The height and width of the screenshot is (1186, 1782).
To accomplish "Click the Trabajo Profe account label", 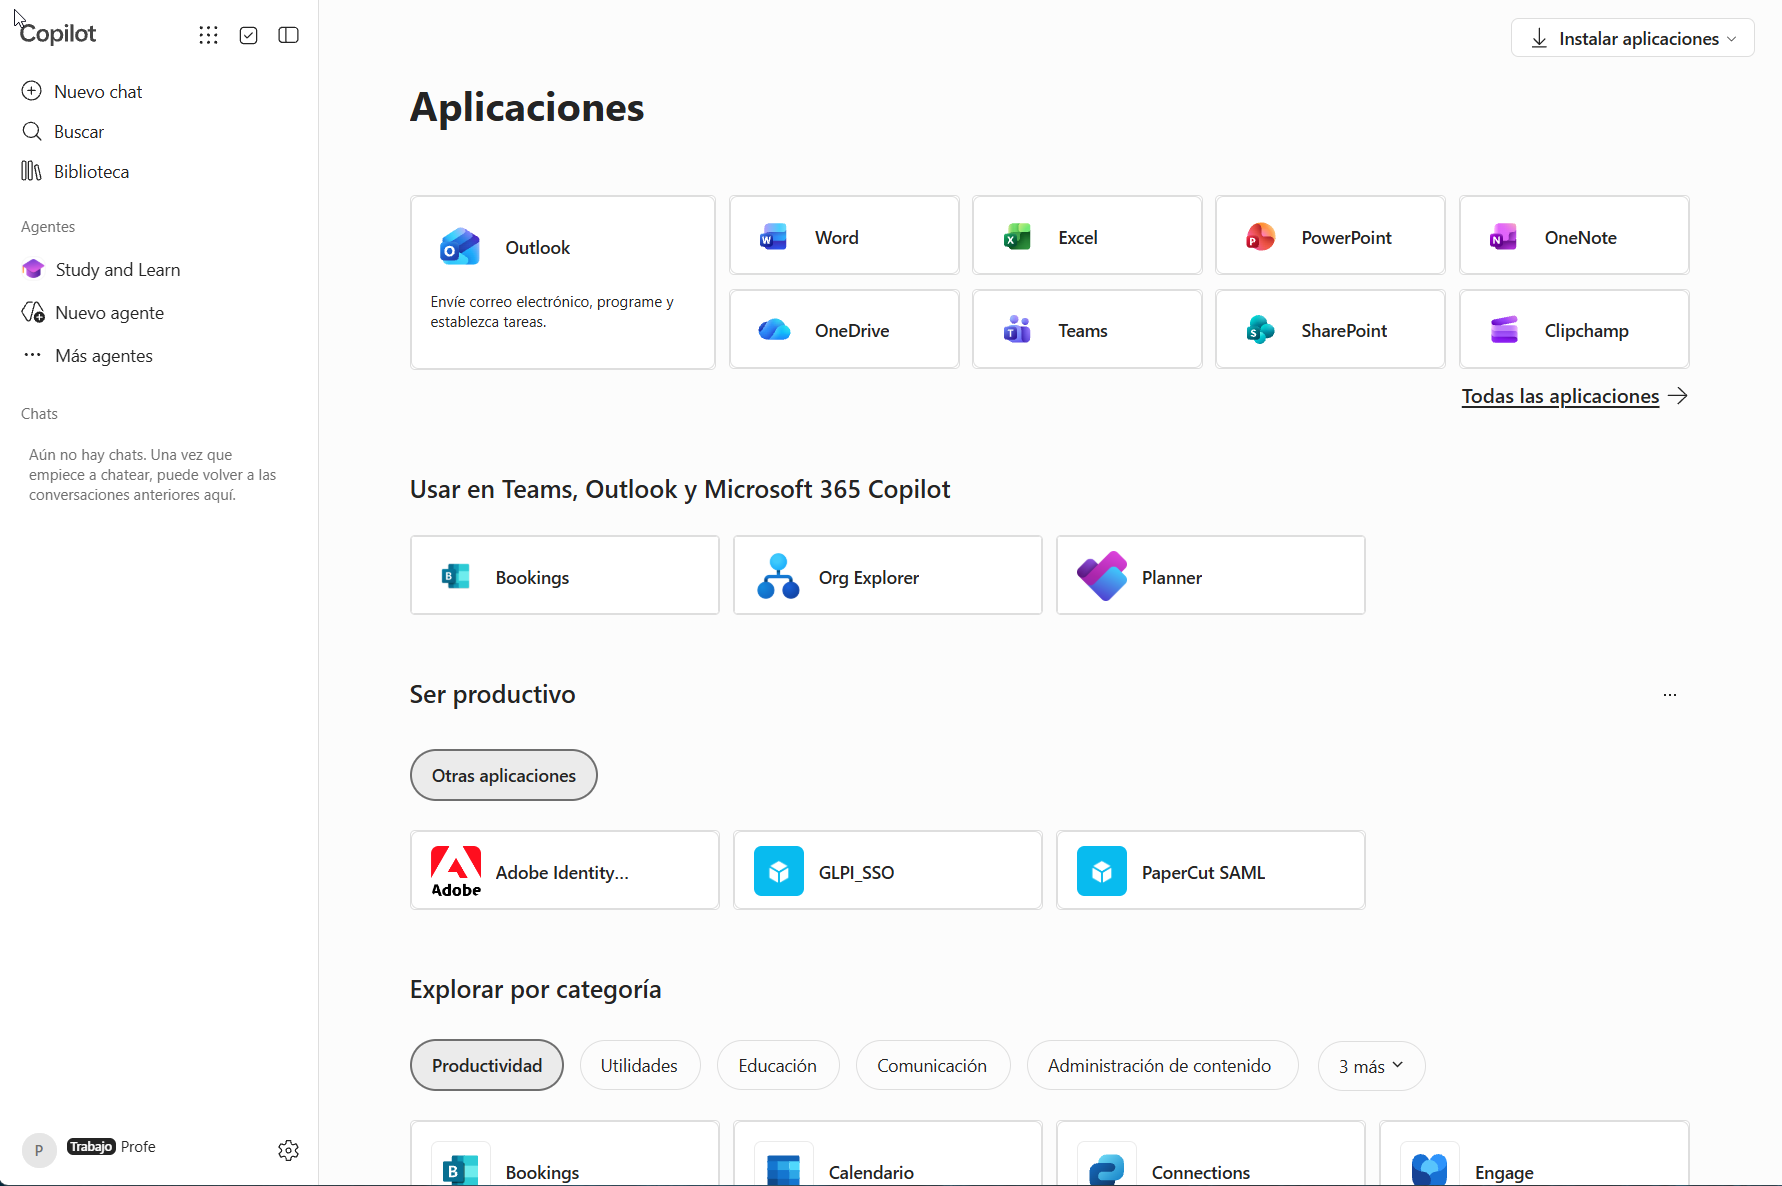I will [111, 1146].
